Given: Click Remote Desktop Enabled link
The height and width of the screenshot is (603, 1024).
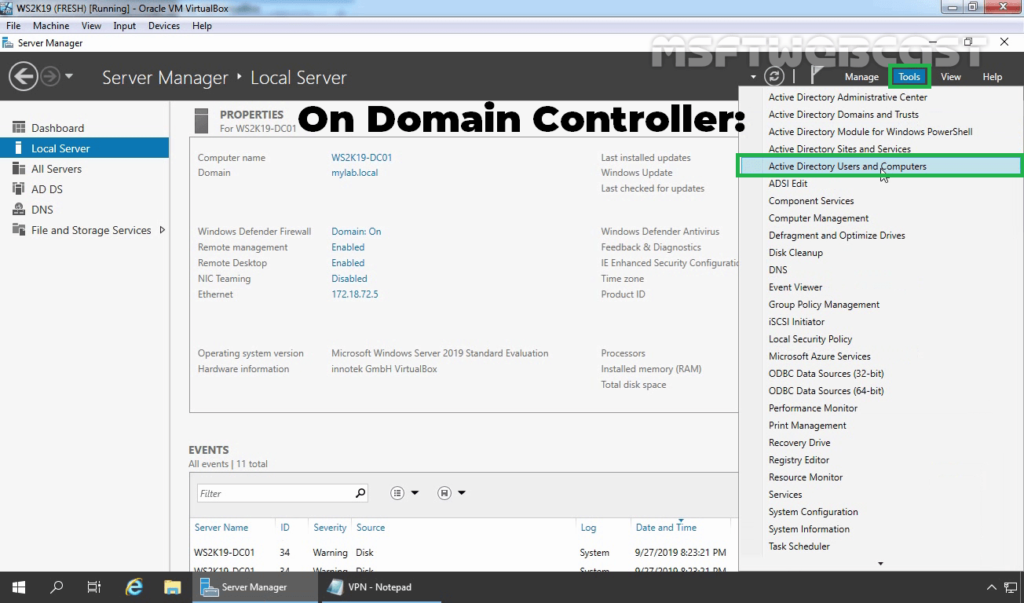Looking at the screenshot, I should tap(347, 263).
